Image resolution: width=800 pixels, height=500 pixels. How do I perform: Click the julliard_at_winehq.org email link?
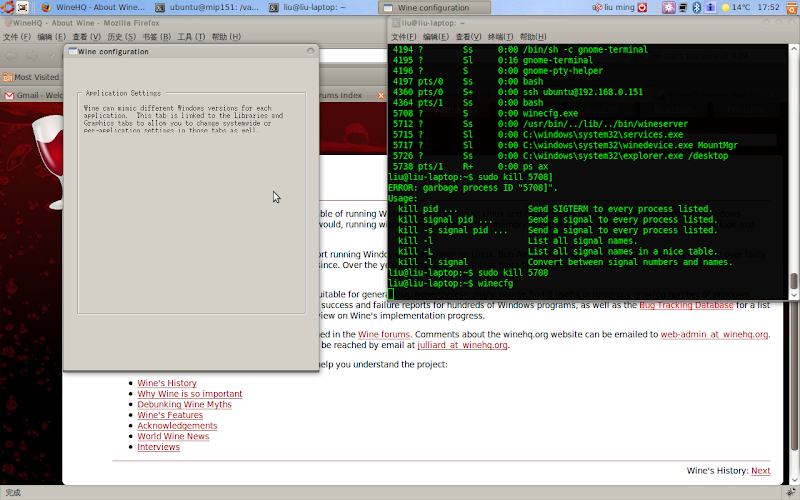click(x=462, y=345)
